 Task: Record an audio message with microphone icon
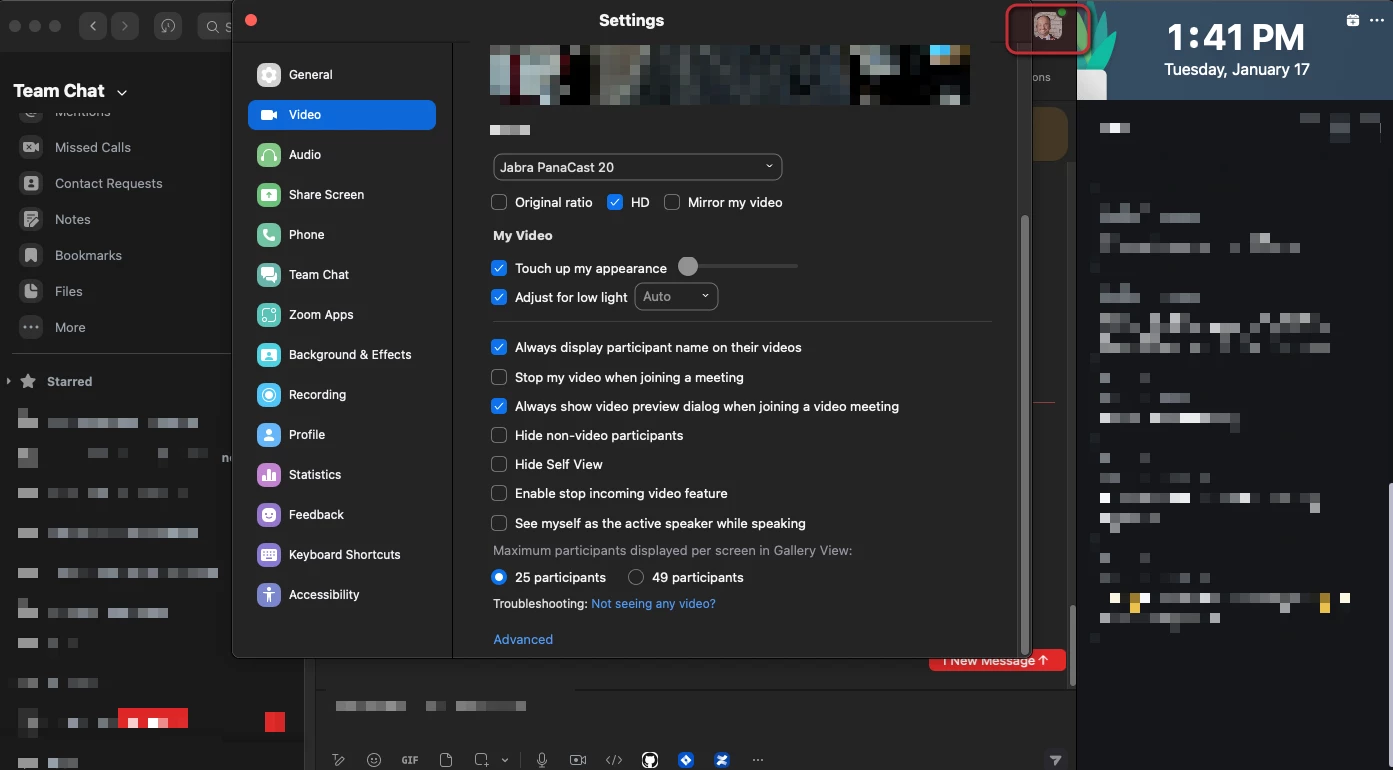[542, 760]
